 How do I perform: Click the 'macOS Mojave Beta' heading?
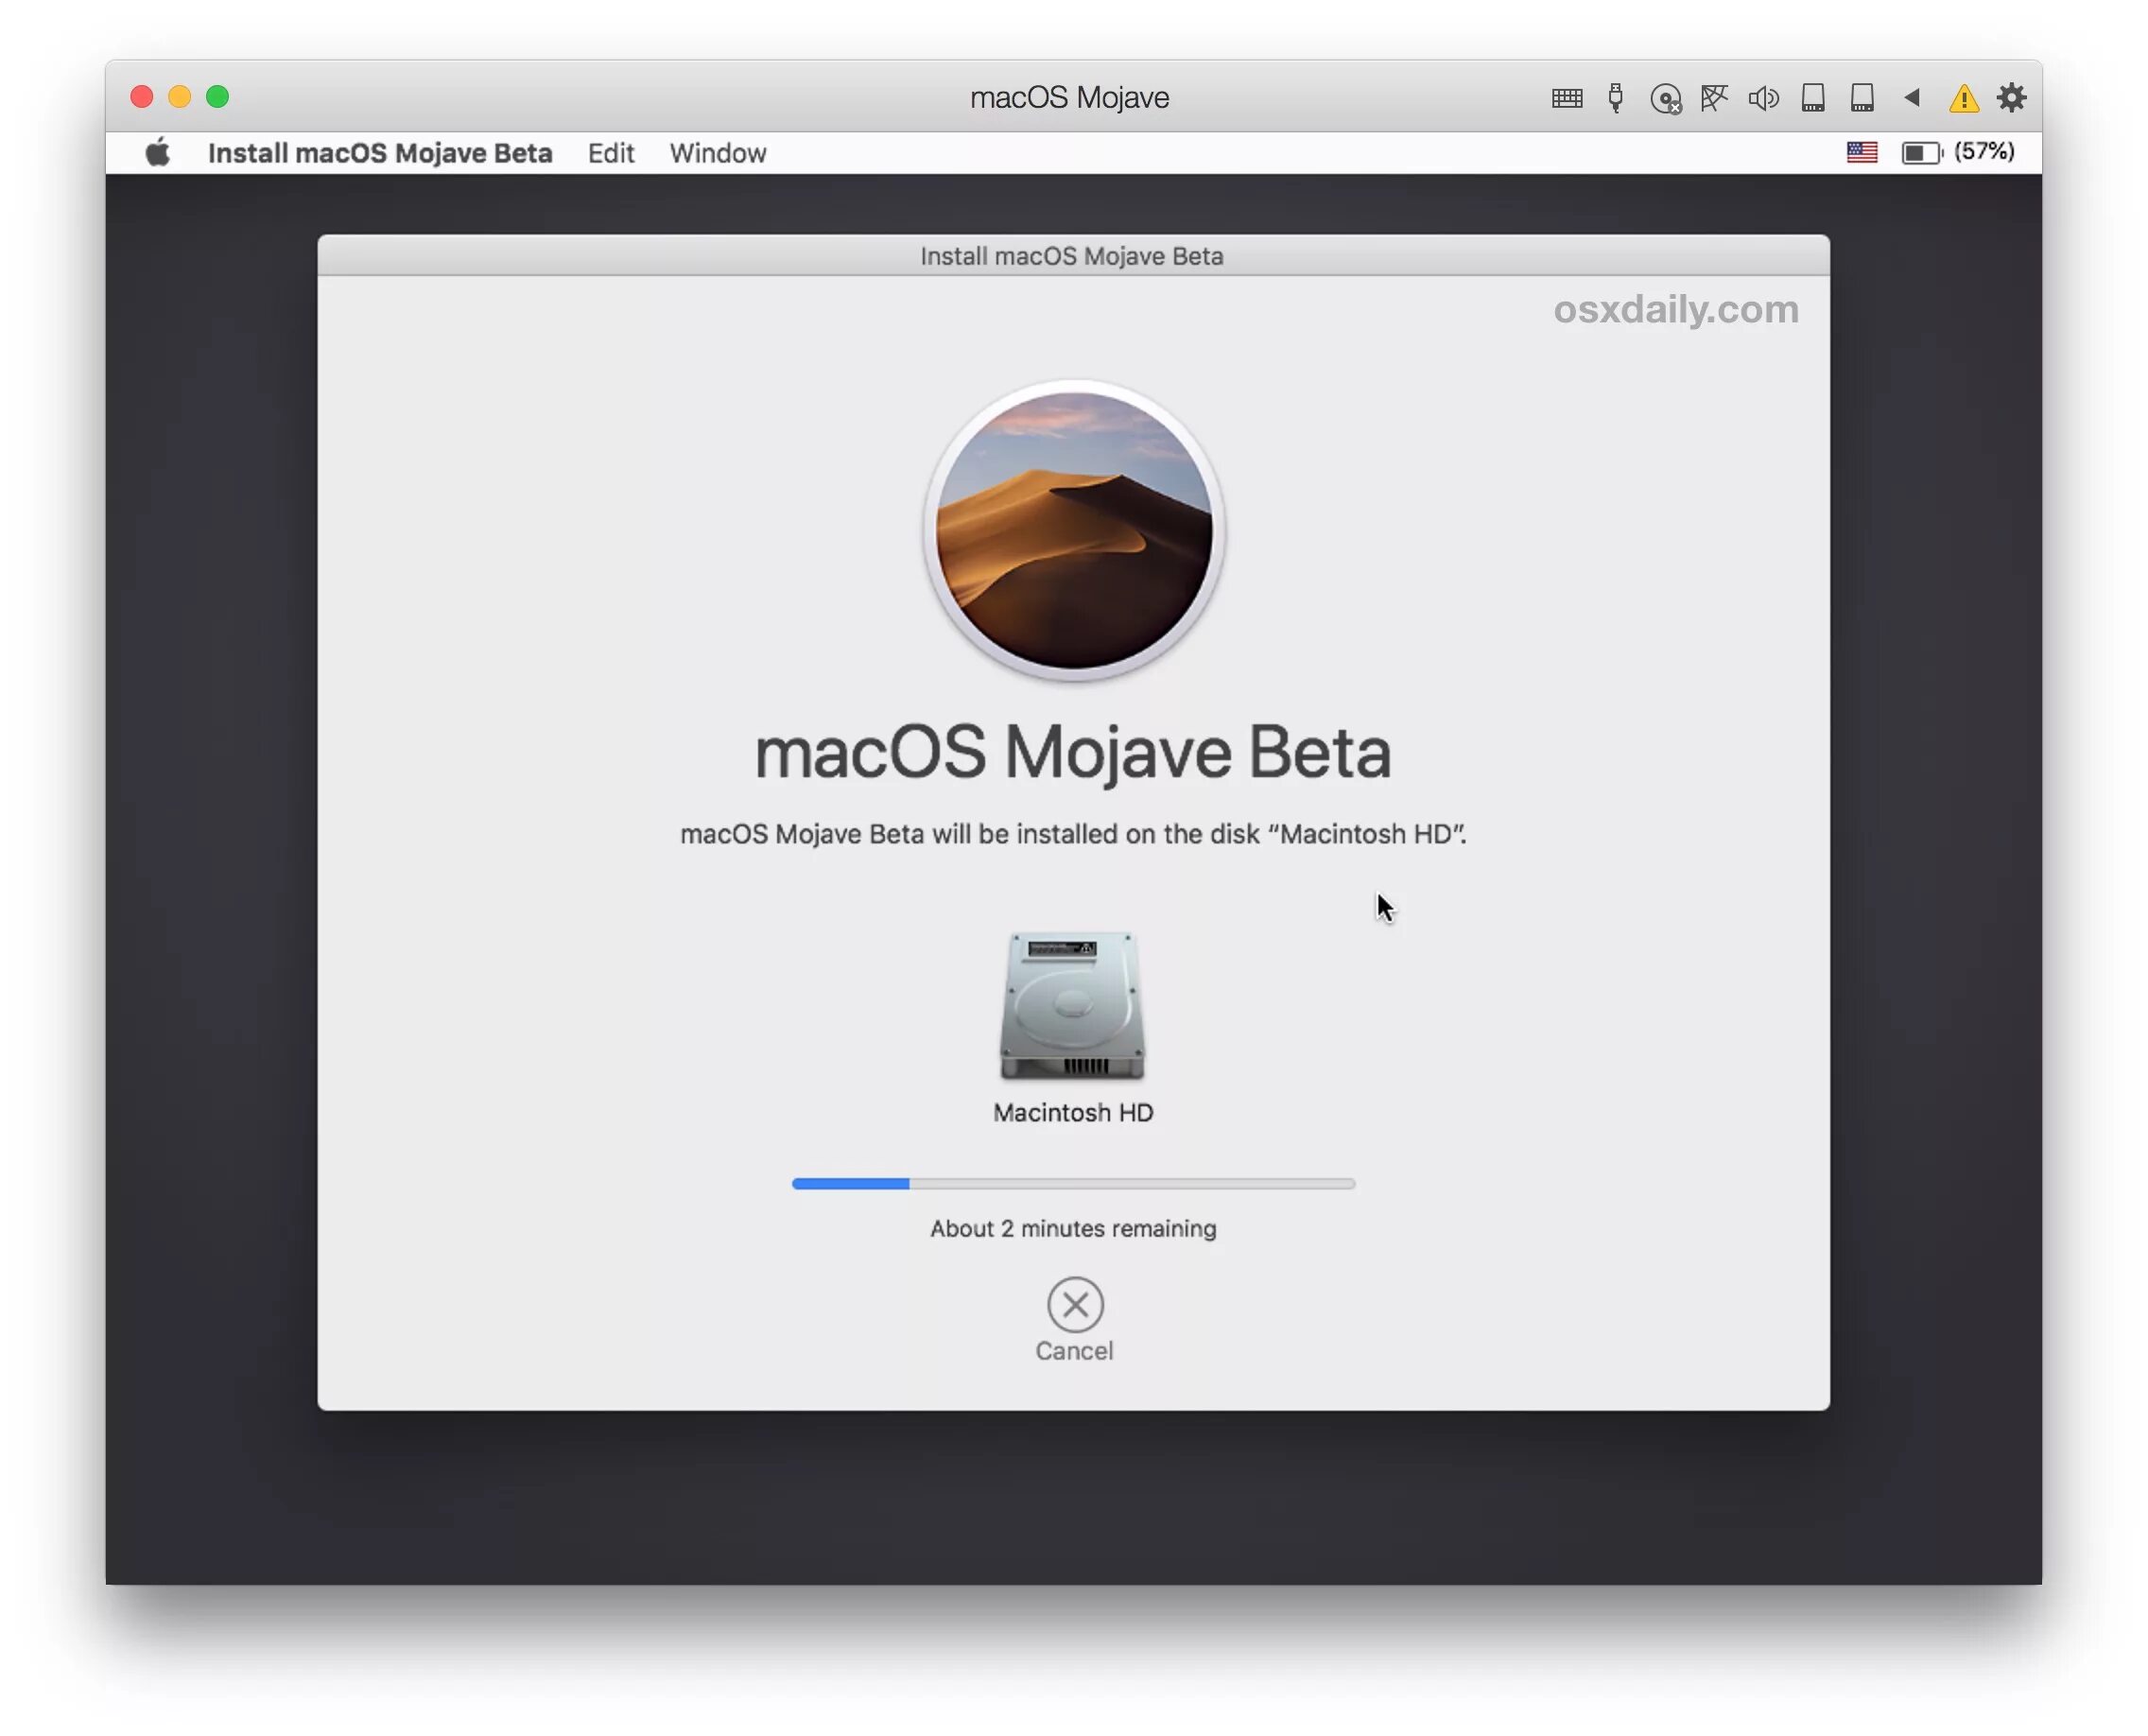(1073, 752)
